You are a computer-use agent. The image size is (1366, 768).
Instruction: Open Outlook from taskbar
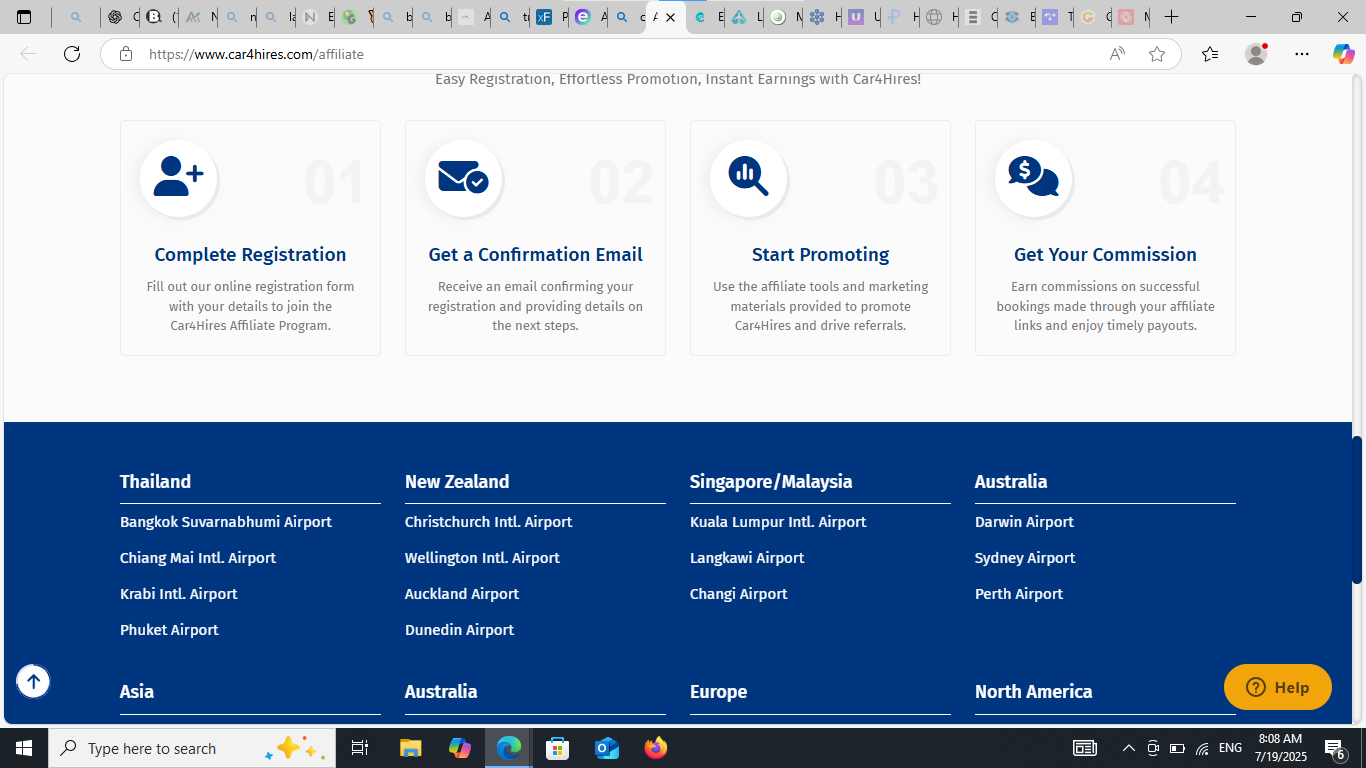click(607, 748)
